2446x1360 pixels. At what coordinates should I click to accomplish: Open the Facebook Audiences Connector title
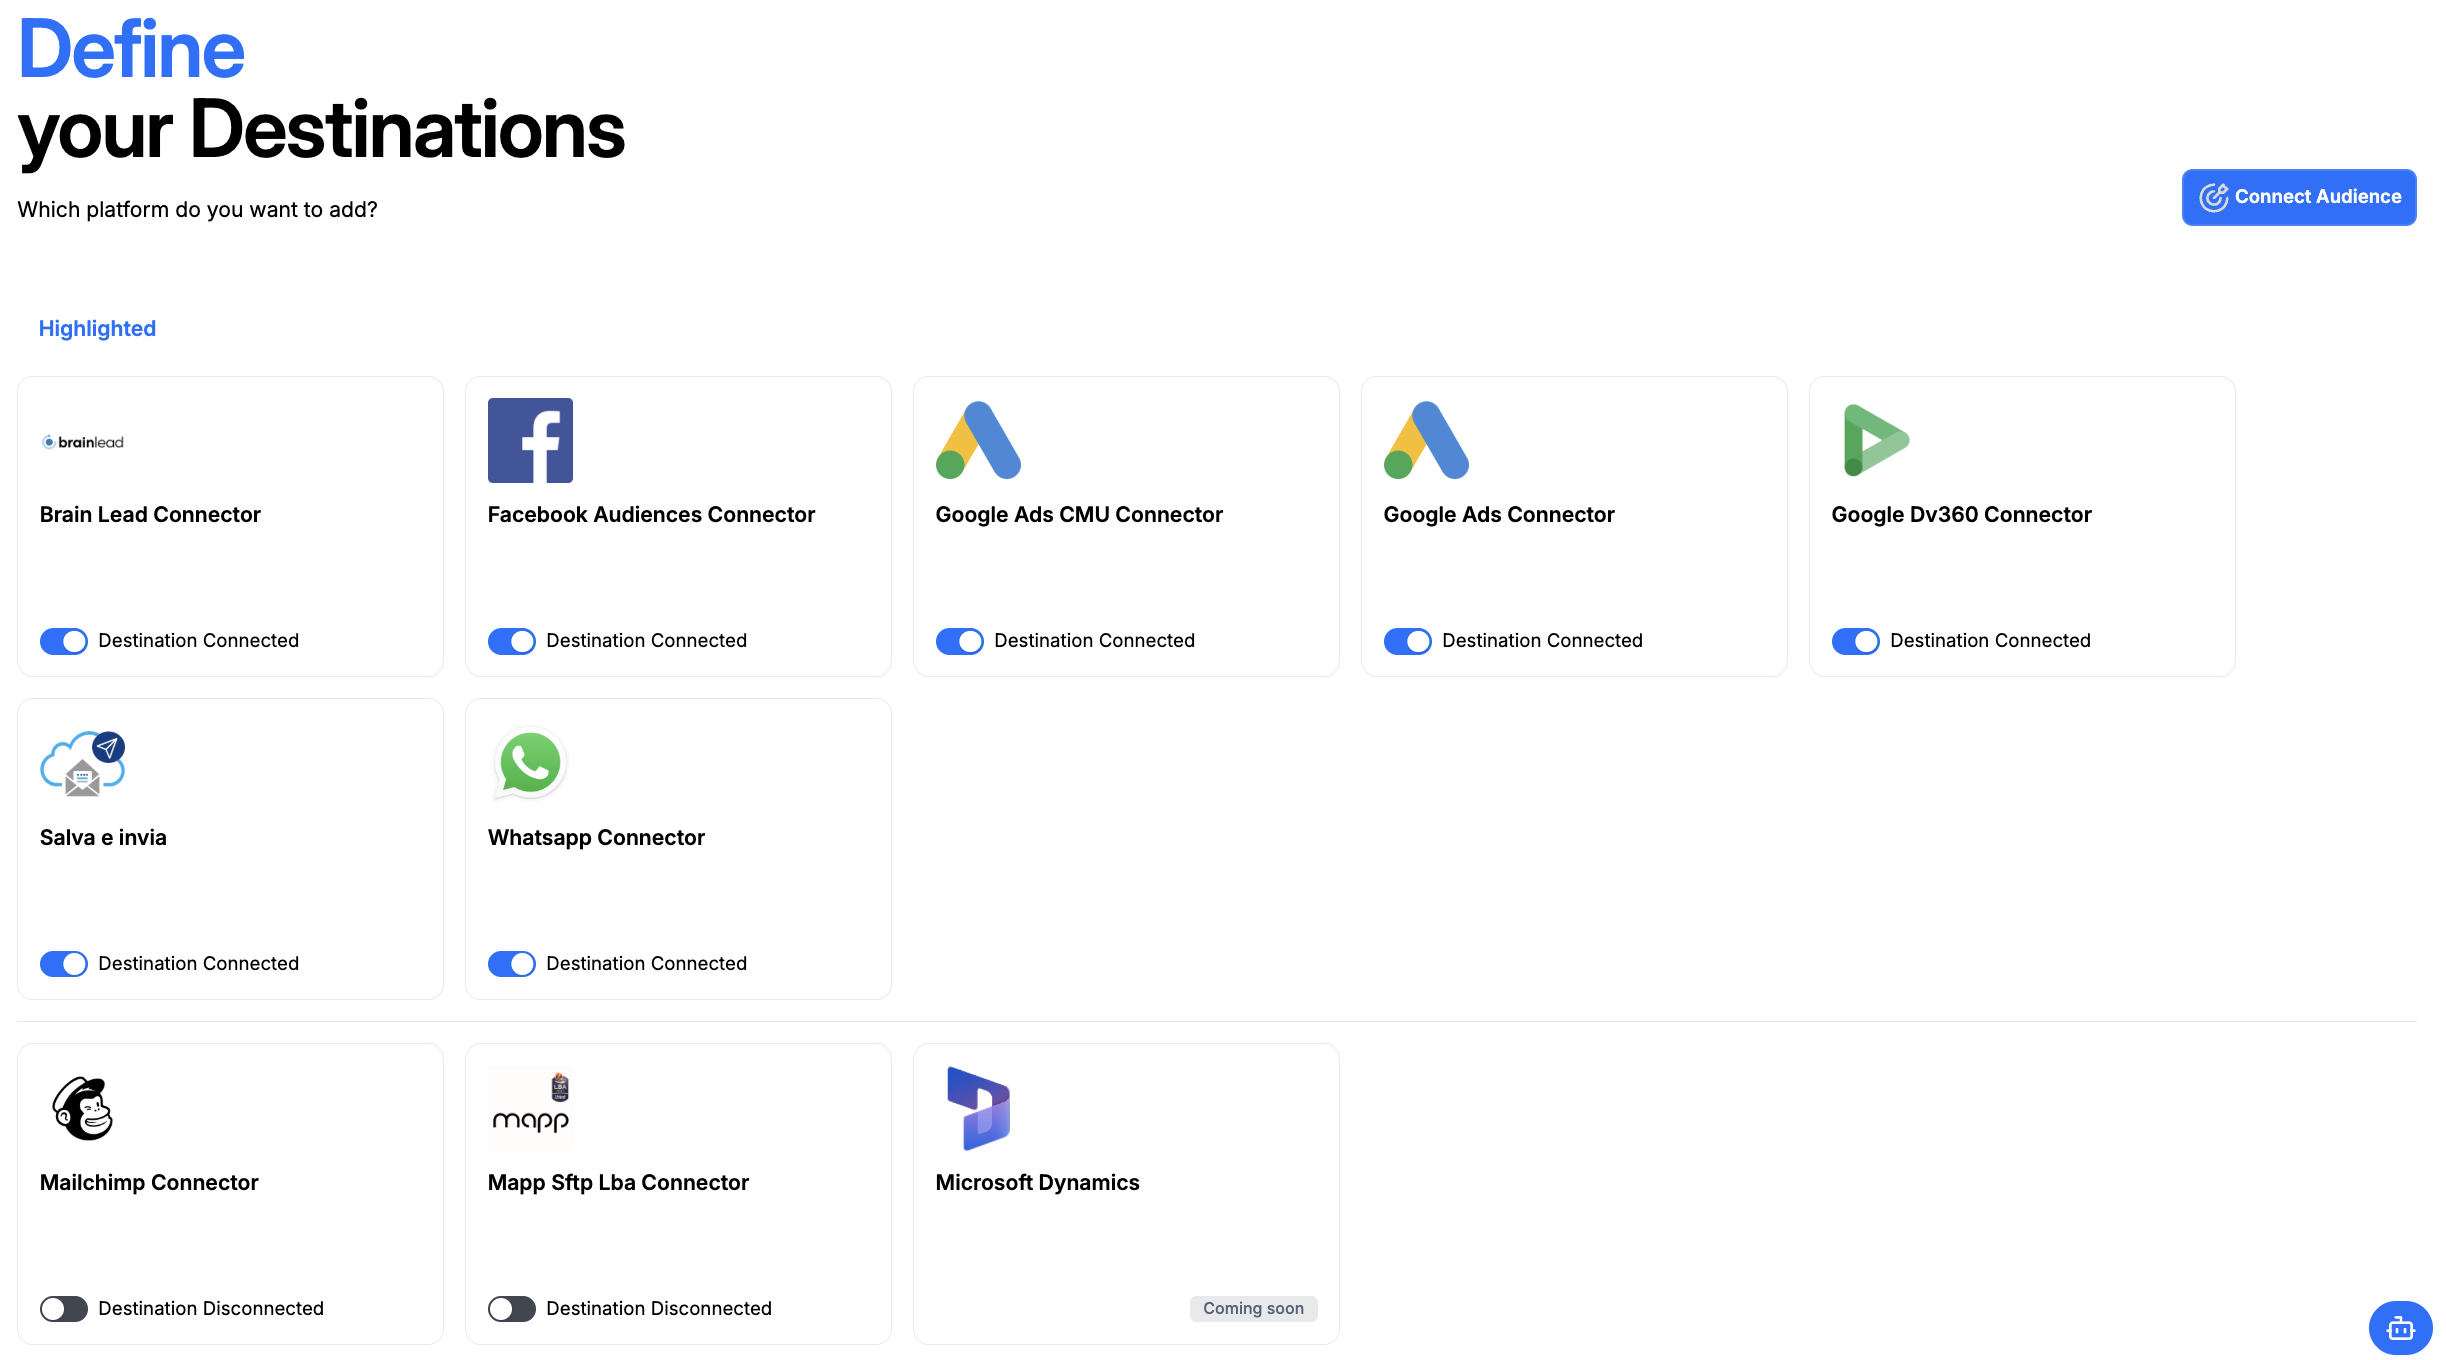click(651, 514)
